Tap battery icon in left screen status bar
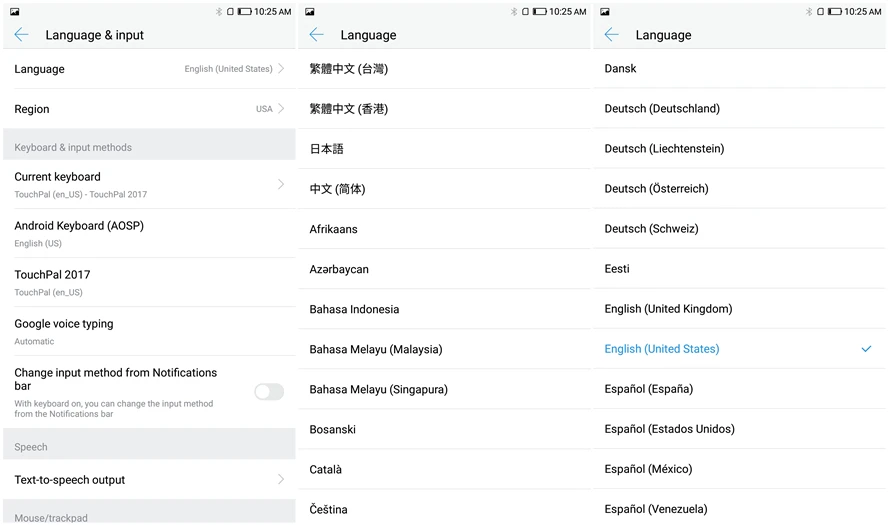 [244, 11]
